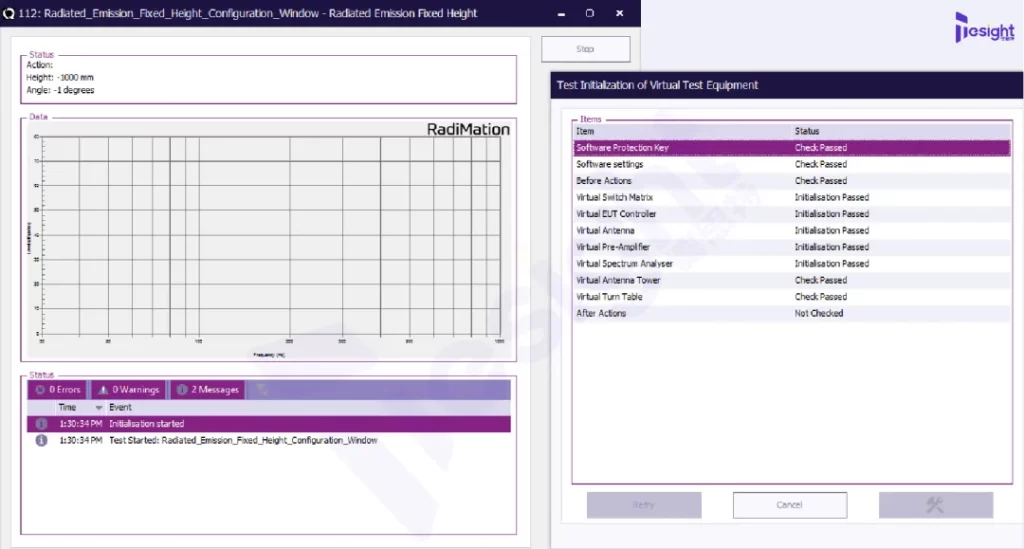
Task: Click the Event column header
Action: coord(308,407)
